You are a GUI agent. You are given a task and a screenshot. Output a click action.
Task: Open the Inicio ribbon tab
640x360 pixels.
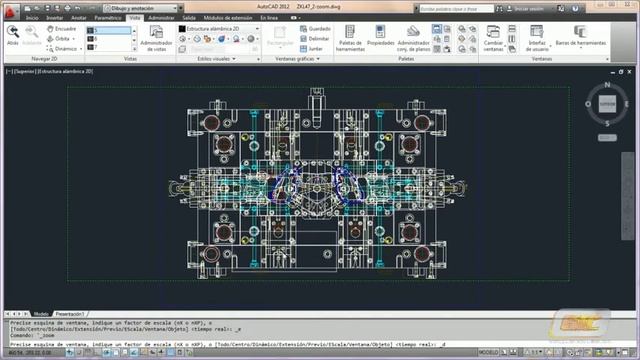click(x=32, y=18)
